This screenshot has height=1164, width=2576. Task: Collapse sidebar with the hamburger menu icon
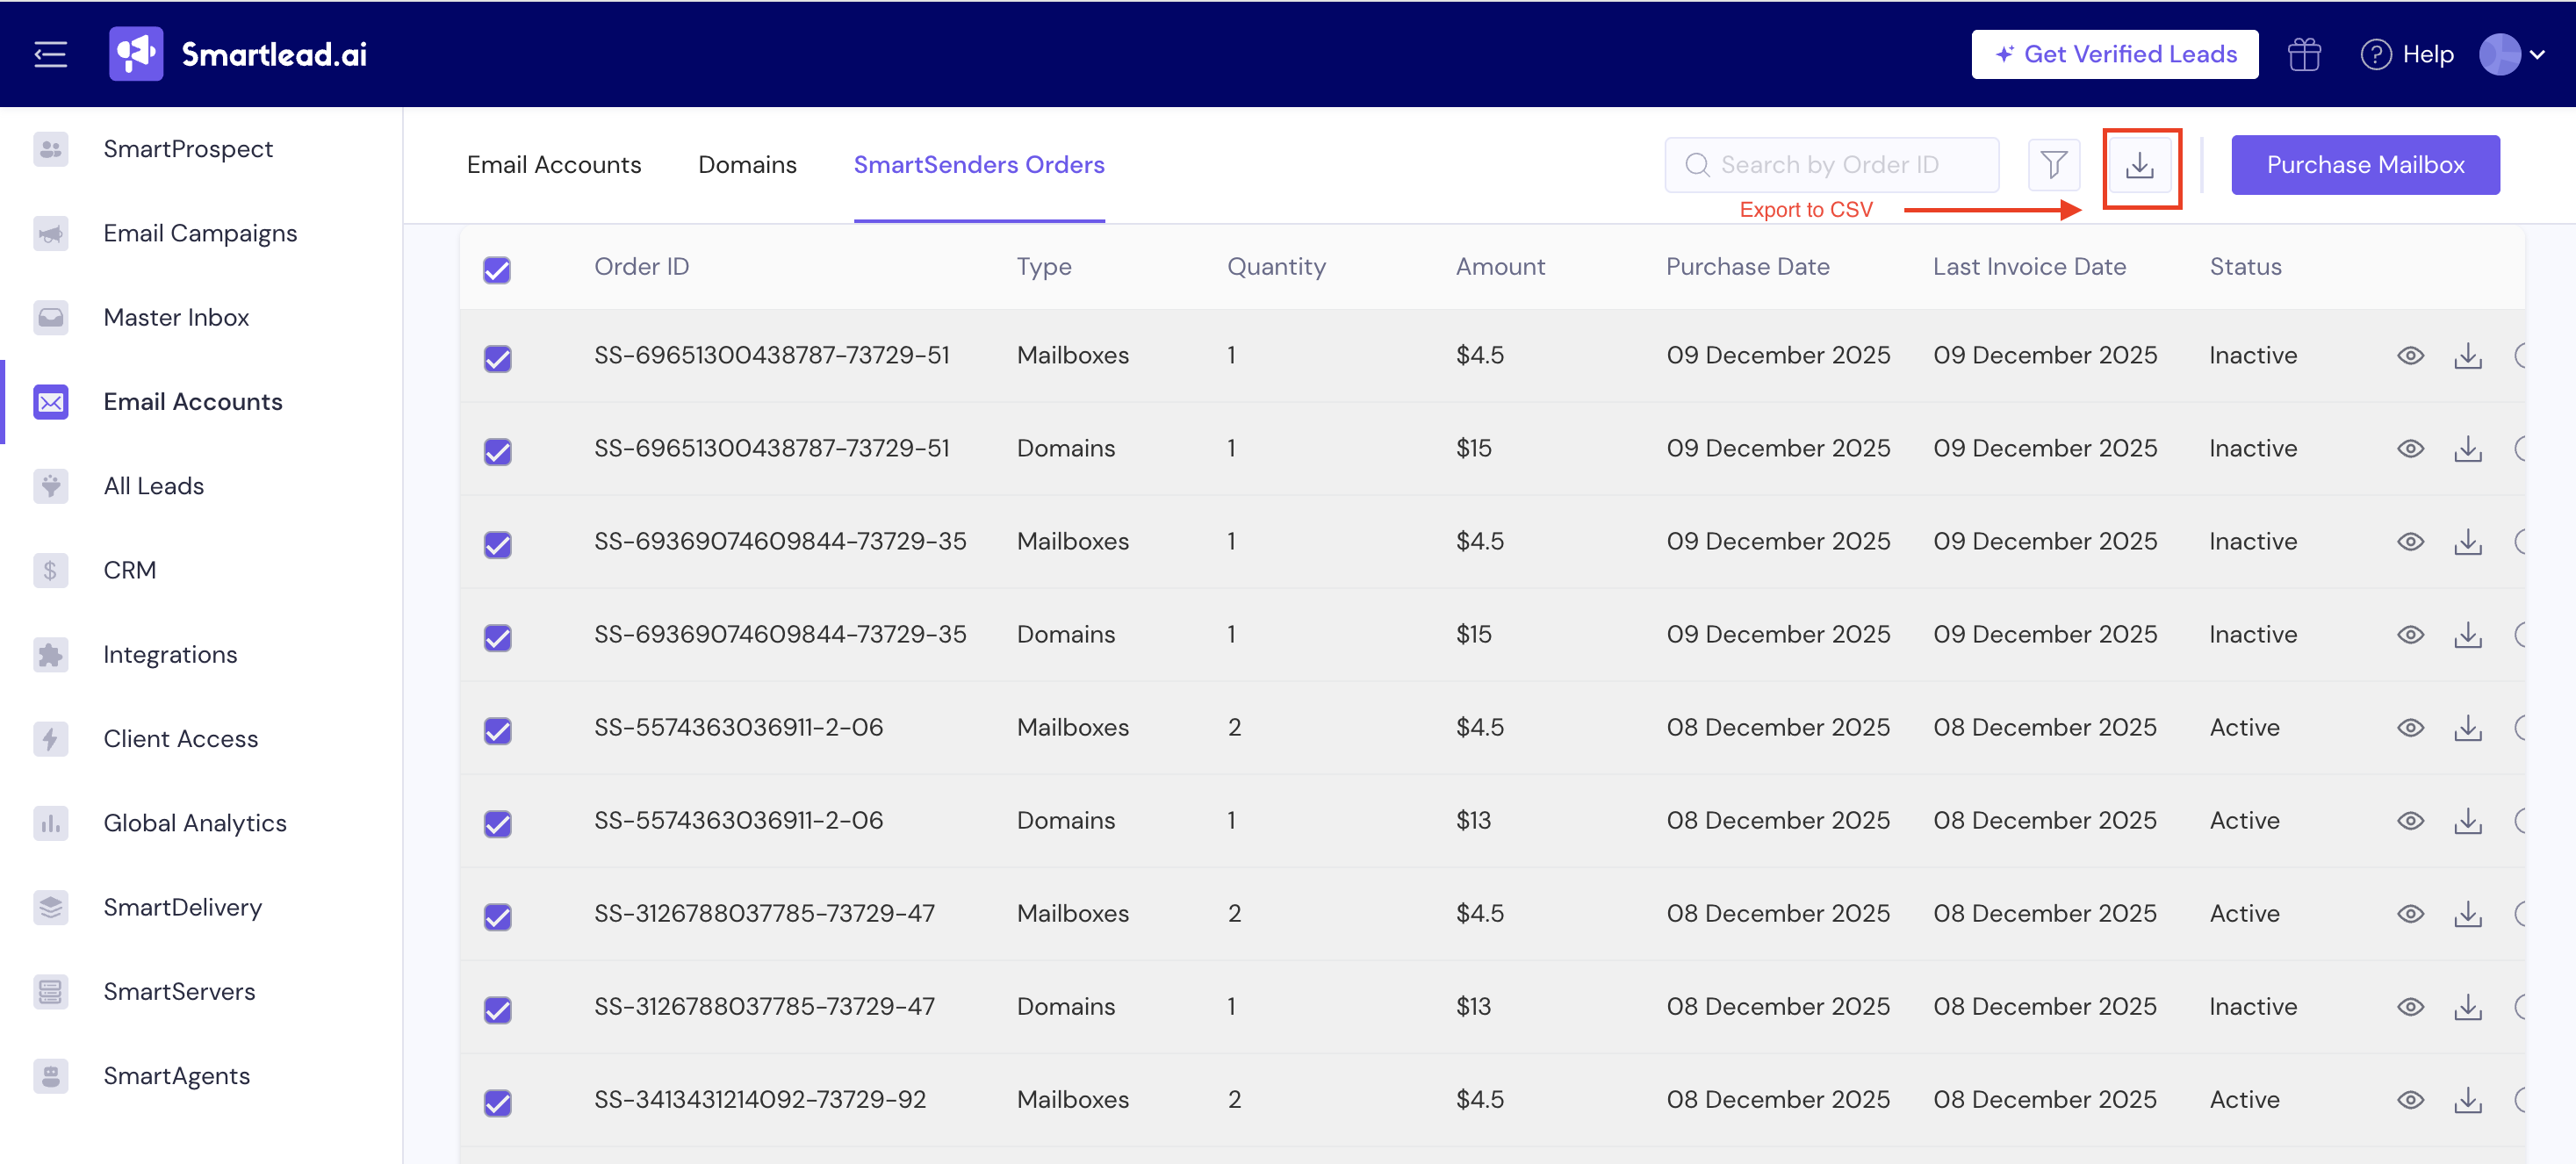50,54
